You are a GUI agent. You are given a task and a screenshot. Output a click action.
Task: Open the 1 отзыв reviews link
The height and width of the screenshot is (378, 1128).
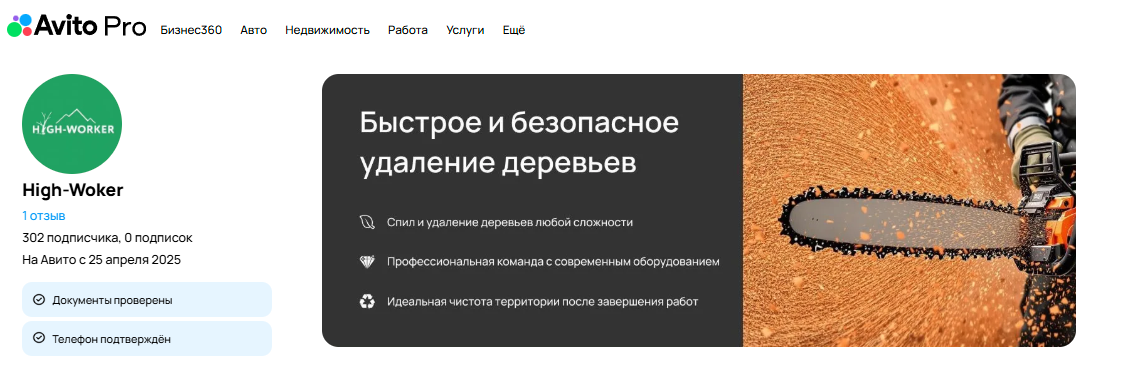(44, 215)
